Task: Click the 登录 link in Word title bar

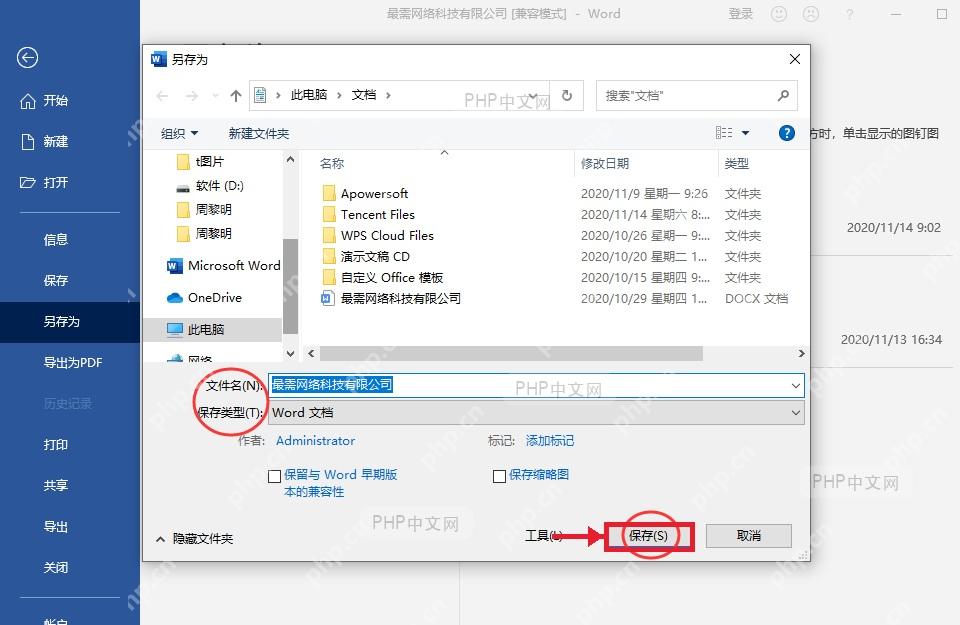Action: [x=741, y=13]
